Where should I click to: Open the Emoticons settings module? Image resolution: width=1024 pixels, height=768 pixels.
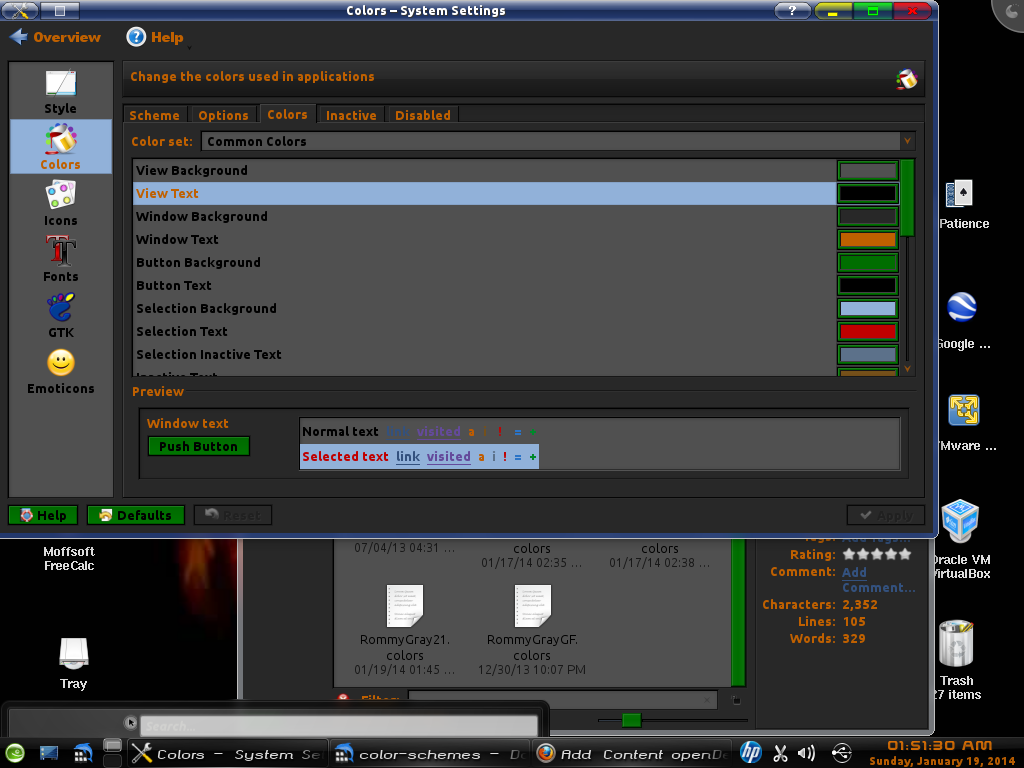coord(61,371)
